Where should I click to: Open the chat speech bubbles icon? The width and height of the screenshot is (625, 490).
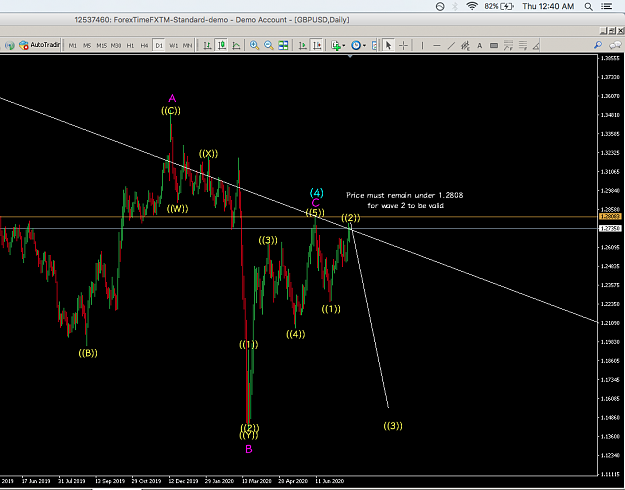[x=616, y=45]
